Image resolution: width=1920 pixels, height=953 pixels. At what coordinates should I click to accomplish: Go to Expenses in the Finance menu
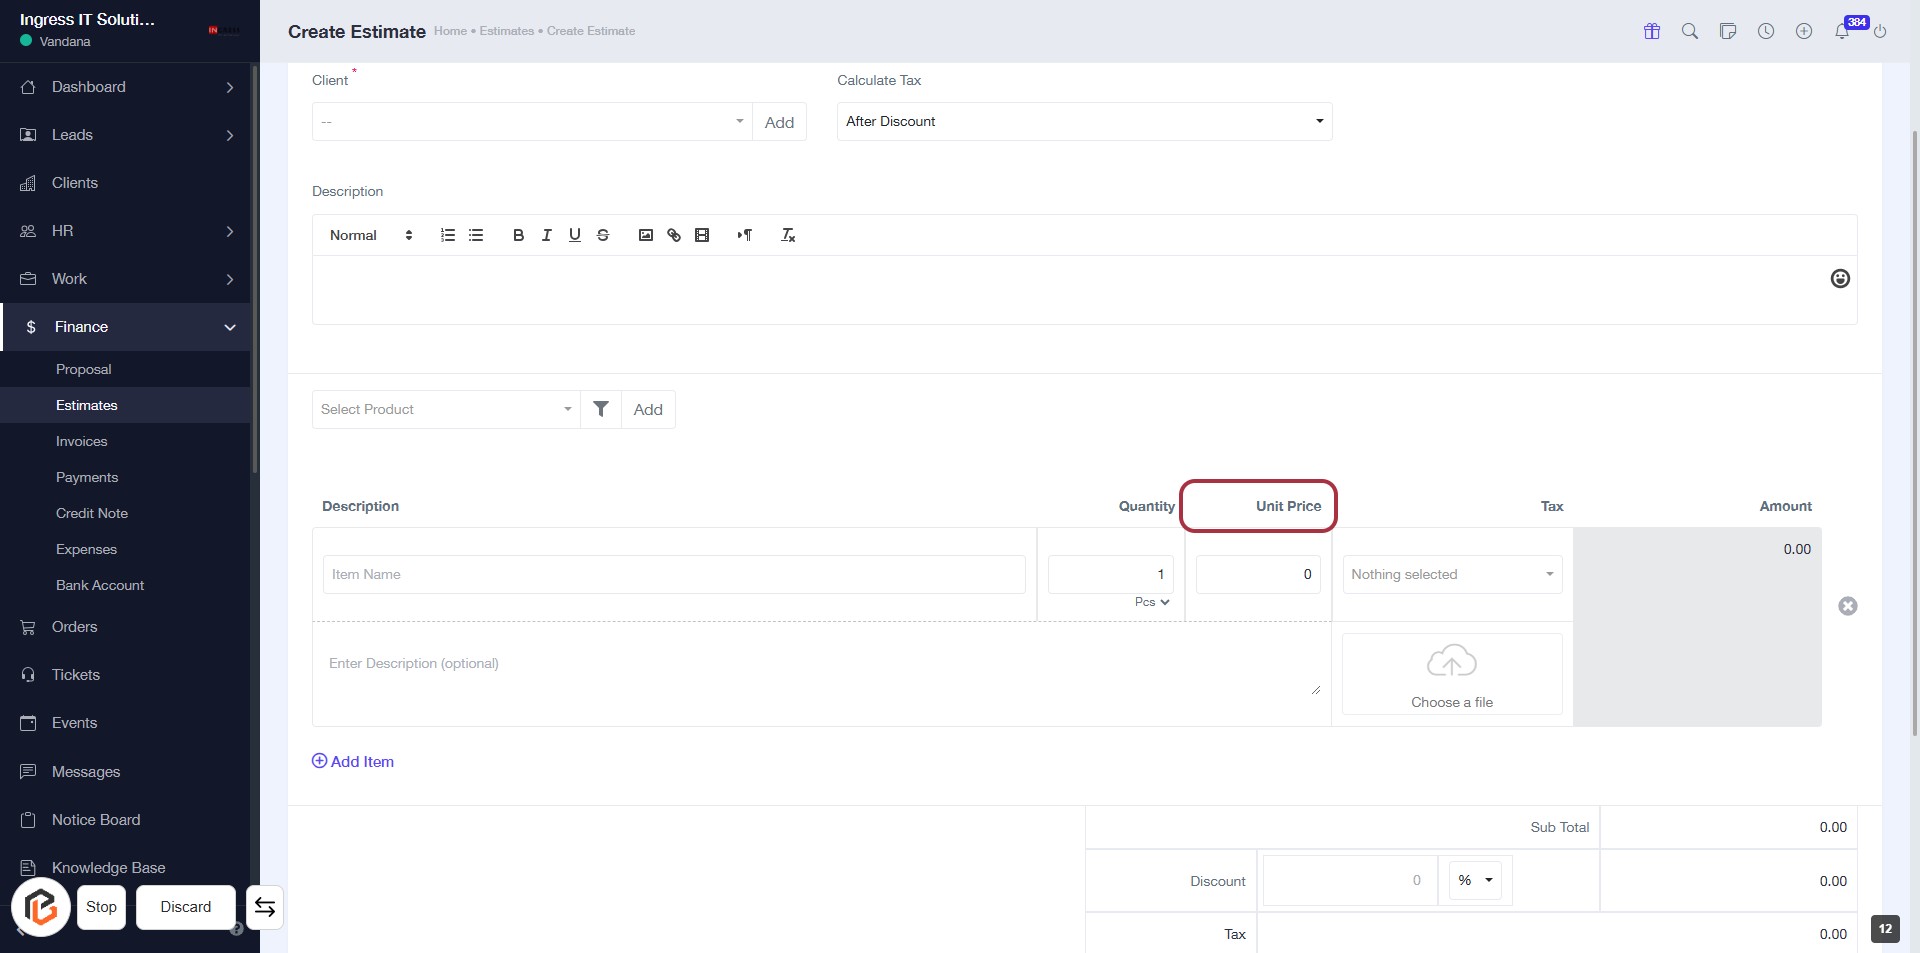(86, 549)
